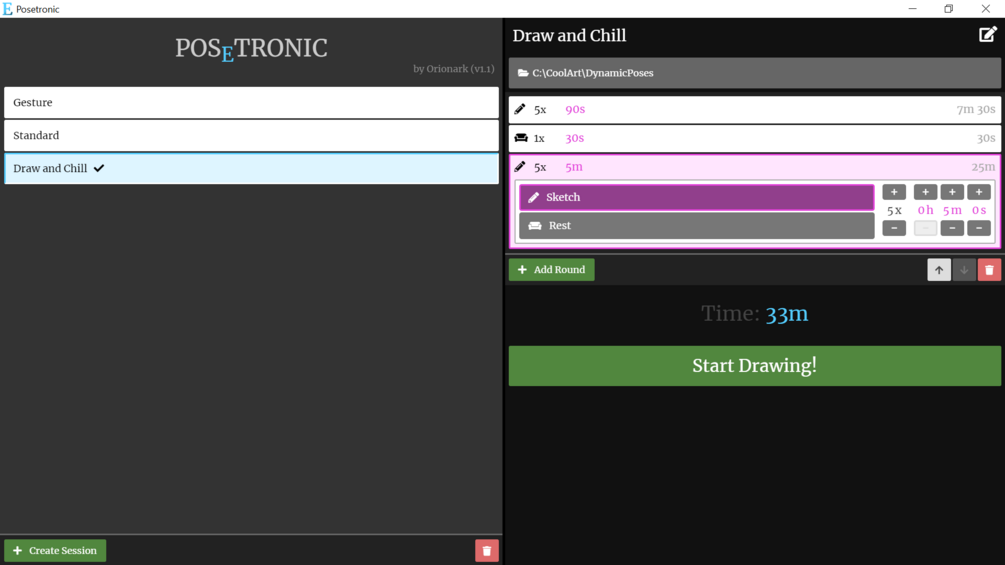Open the edit session name icon

click(x=987, y=35)
